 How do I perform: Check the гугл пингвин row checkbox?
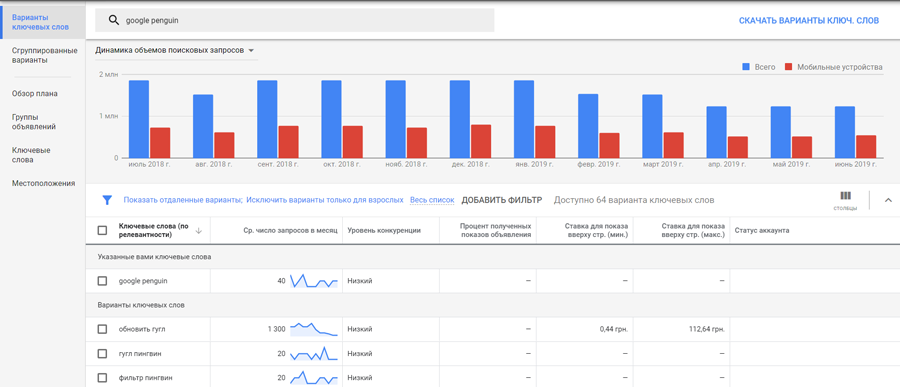(x=102, y=354)
